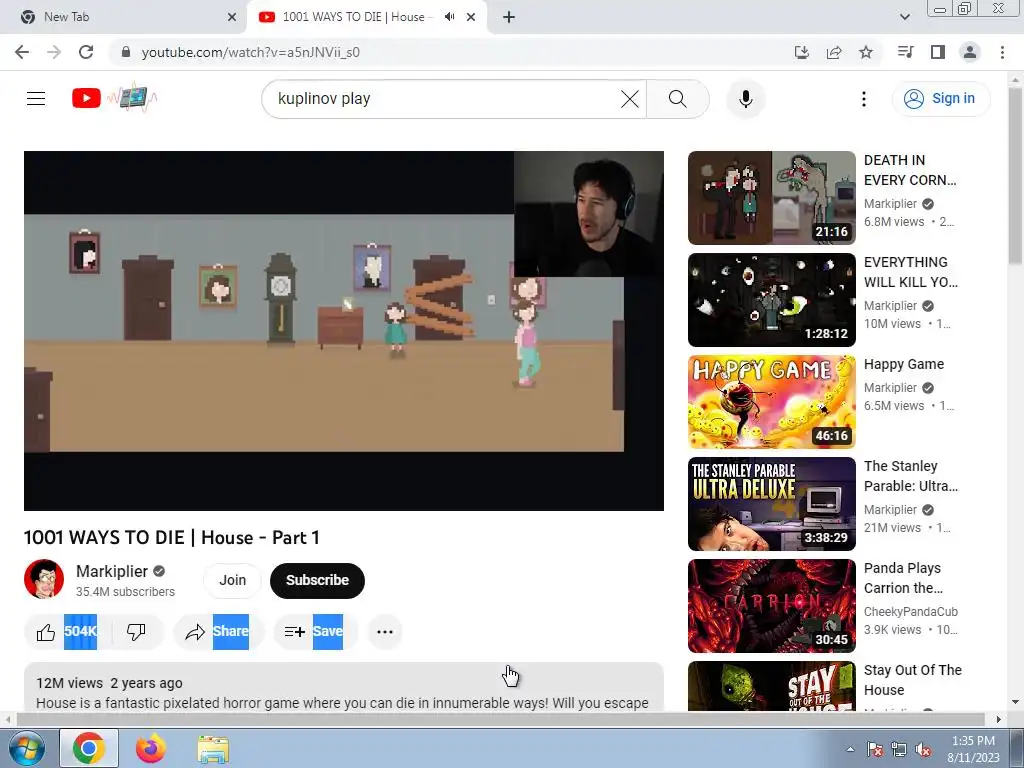Click the Sign in button
Image resolution: width=1024 pixels, height=768 pixels.
coord(940,99)
